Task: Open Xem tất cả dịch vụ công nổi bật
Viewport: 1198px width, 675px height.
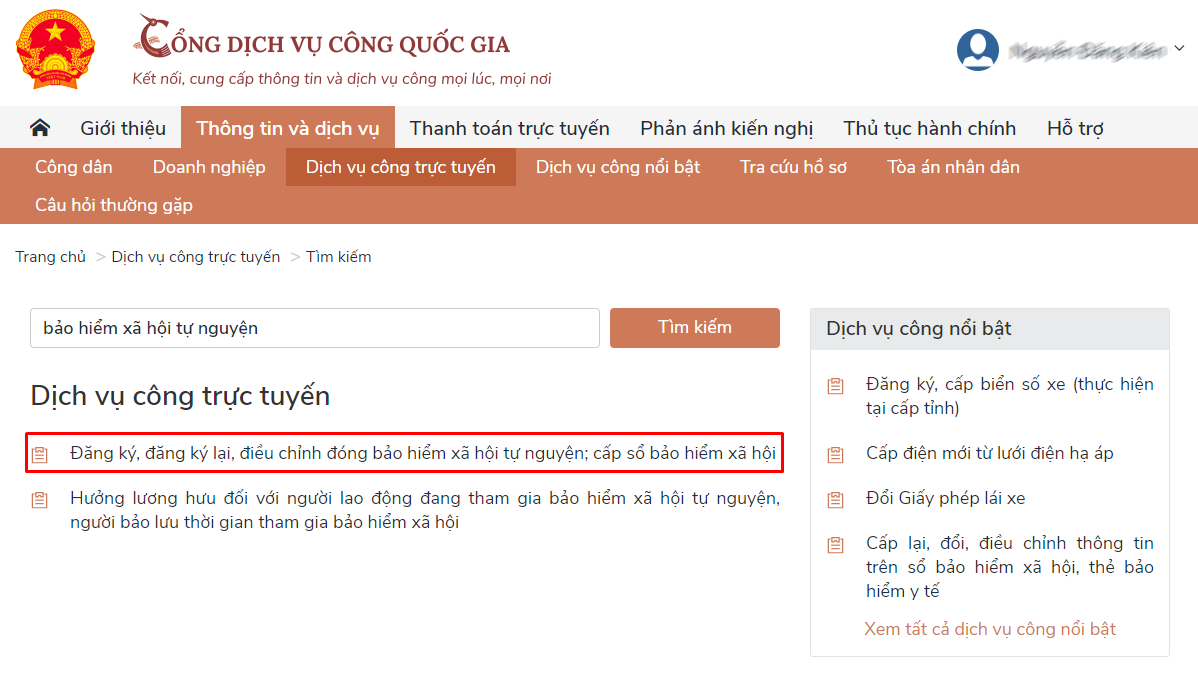Action: 989,629
